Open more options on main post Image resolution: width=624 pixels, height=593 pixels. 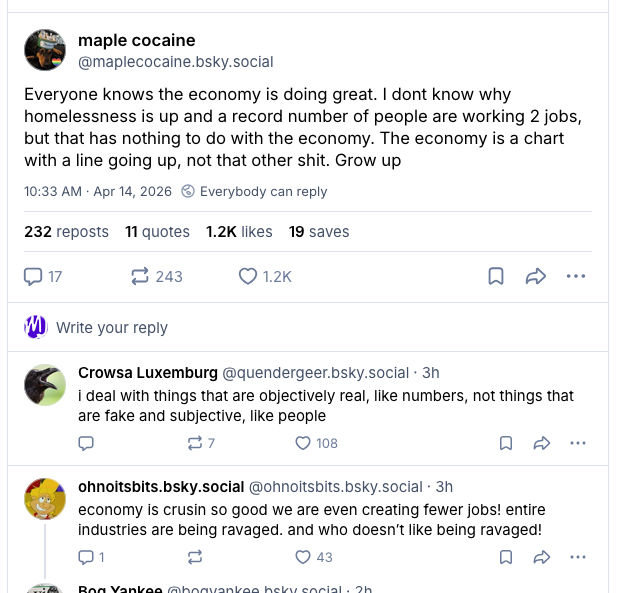coord(576,276)
